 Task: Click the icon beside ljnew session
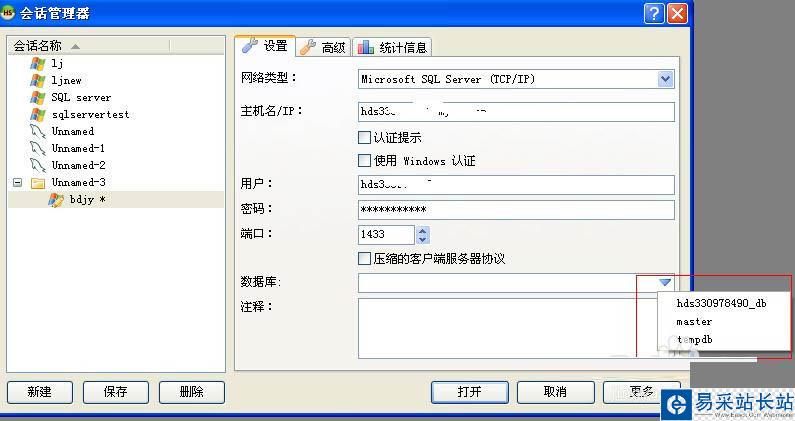(38, 80)
